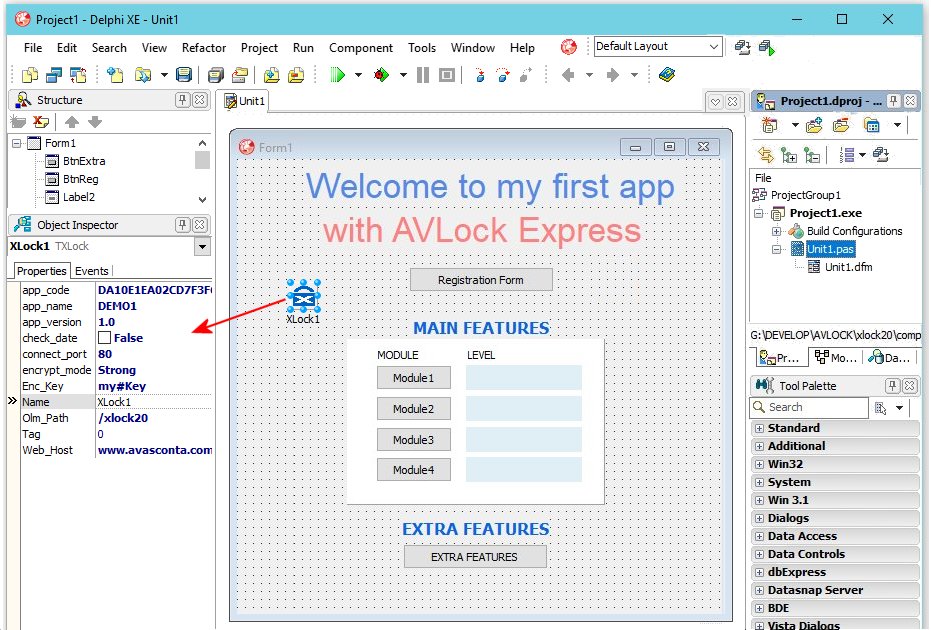Screen dimensions: 931x630
Task: Click the Program Reset (stop) toolbar icon
Action: (446, 75)
